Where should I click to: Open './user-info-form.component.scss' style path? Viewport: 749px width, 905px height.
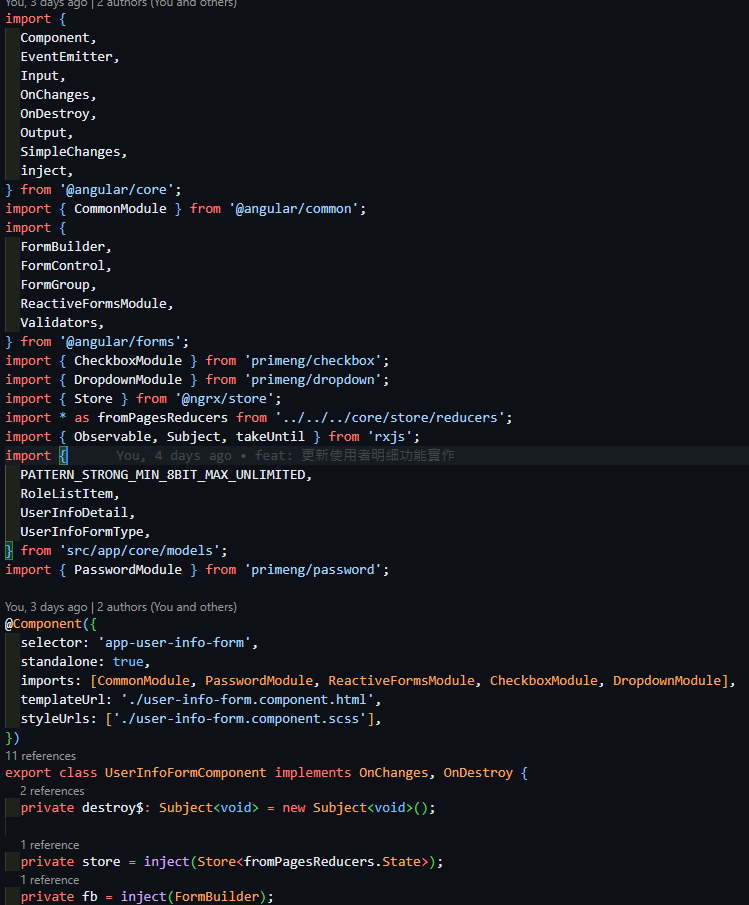pyautogui.click(x=240, y=719)
